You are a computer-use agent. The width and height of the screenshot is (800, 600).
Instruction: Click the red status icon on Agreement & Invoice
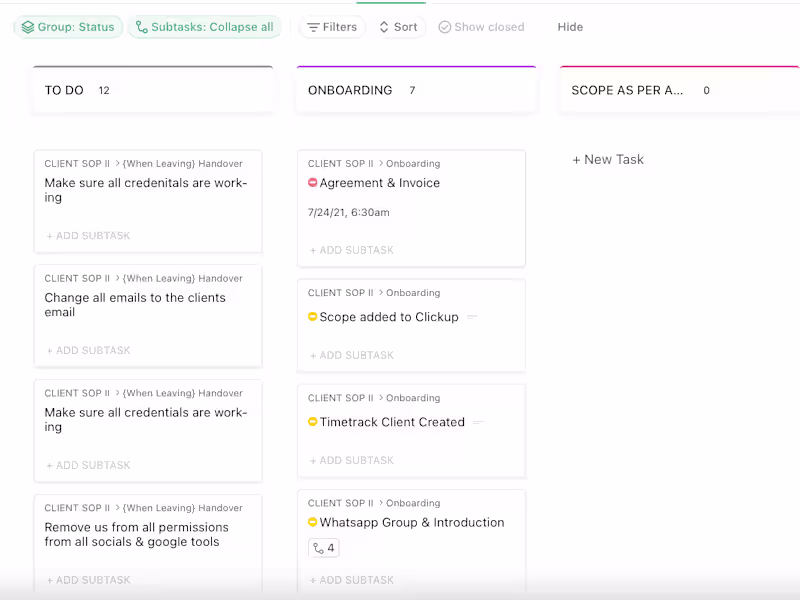pos(313,183)
